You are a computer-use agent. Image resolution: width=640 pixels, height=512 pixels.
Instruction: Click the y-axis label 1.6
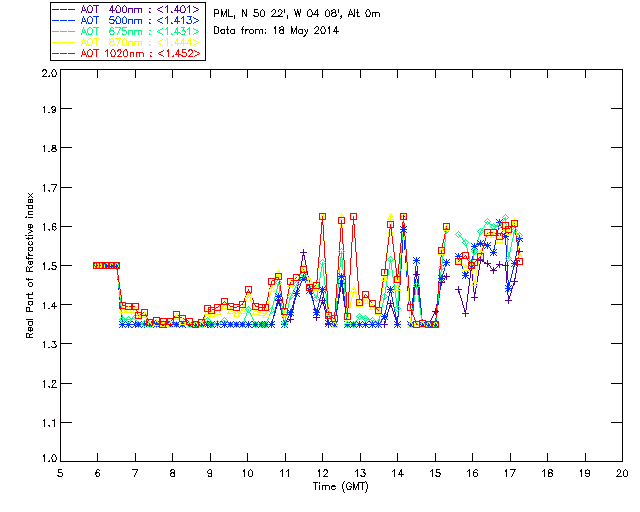coord(49,227)
